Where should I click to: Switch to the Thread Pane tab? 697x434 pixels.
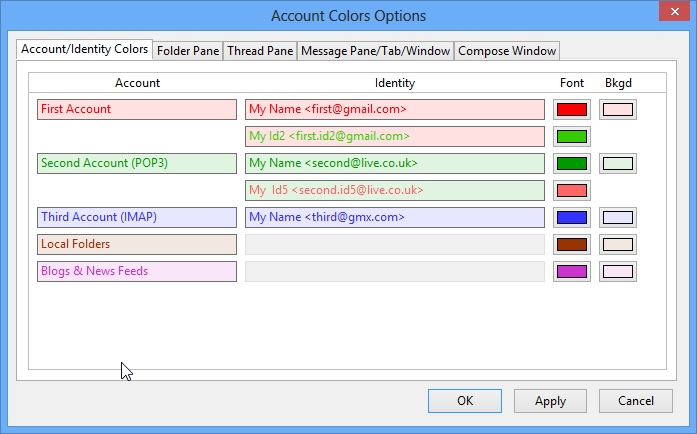(260, 51)
